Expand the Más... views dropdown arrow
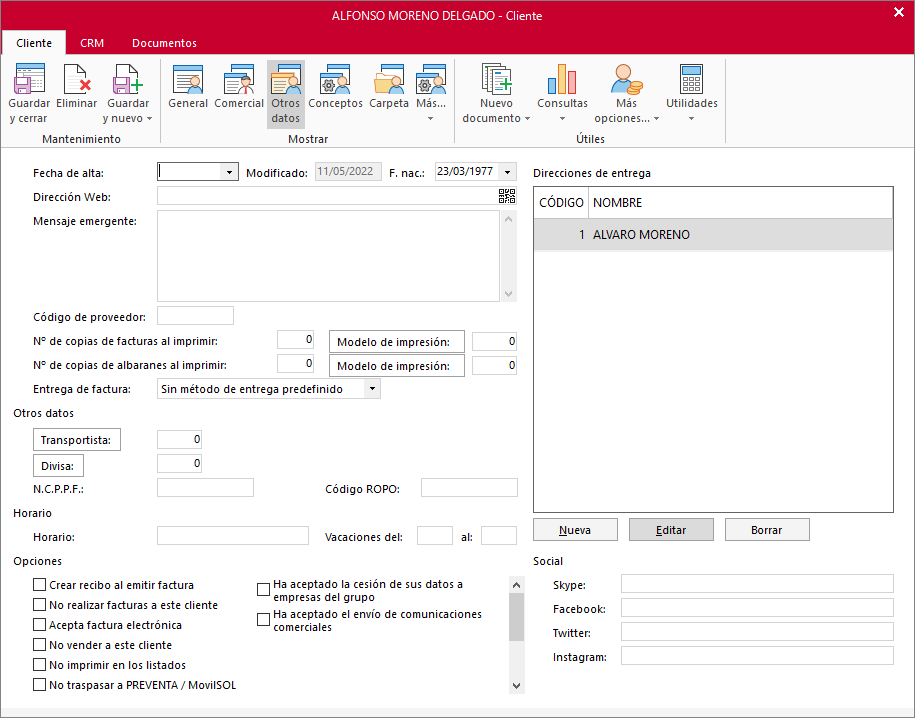The height and width of the screenshot is (718, 915). [431, 118]
